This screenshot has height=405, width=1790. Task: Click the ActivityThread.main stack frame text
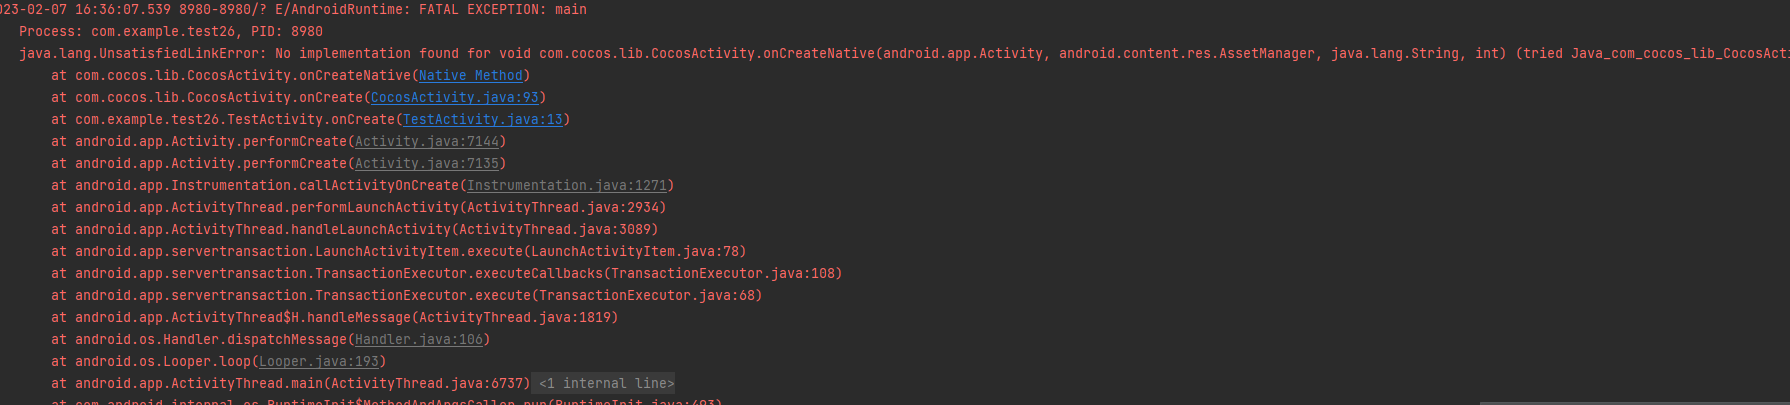tap(292, 384)
